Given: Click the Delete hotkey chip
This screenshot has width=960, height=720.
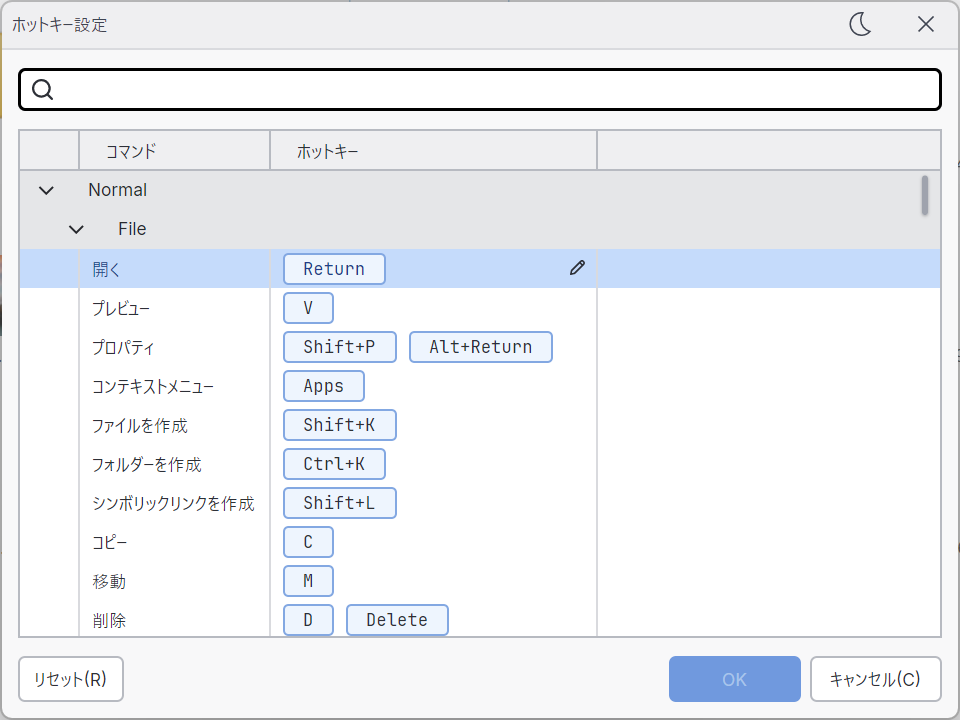Looking at the screenshot, I should tap(397, 620).
